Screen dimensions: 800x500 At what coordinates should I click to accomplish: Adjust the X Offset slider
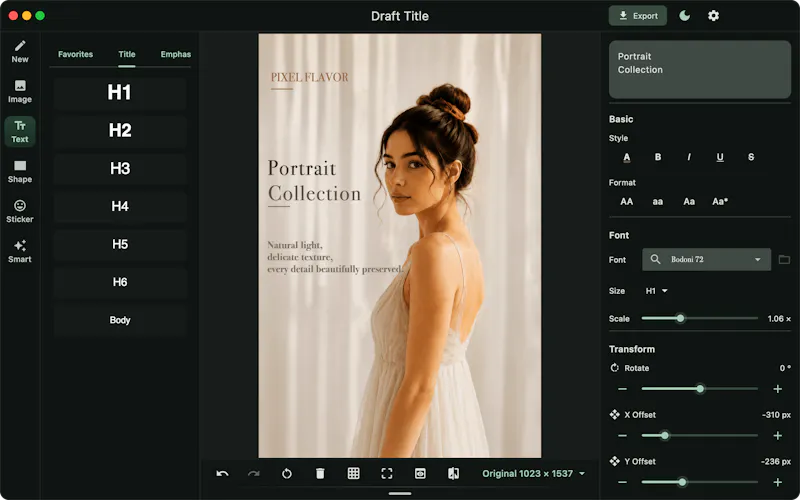(699, 436)
